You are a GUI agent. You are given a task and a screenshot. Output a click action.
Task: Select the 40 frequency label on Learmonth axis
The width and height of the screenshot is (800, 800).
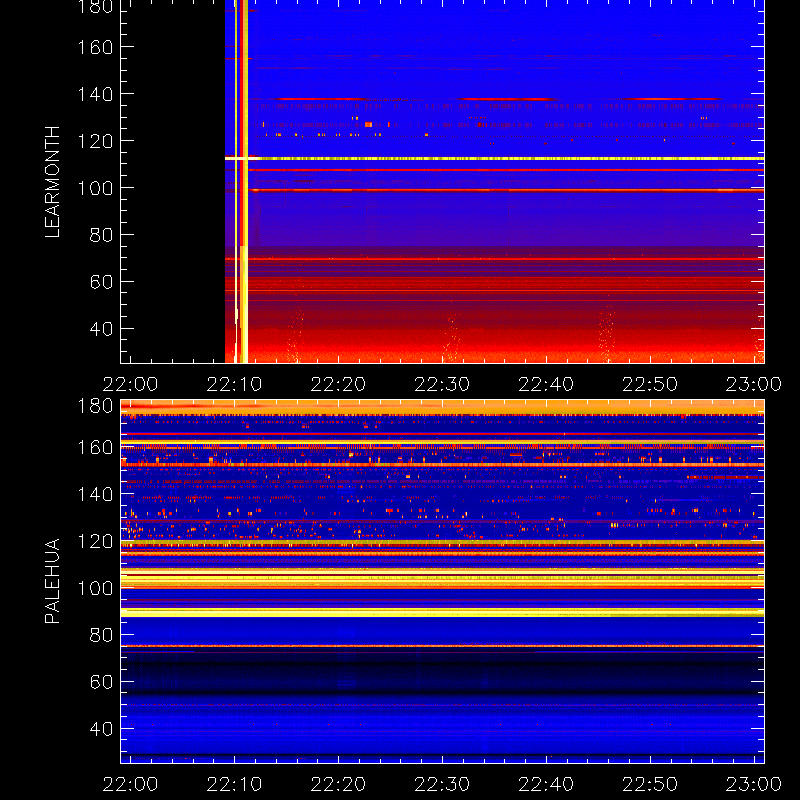tap(101, 329)
